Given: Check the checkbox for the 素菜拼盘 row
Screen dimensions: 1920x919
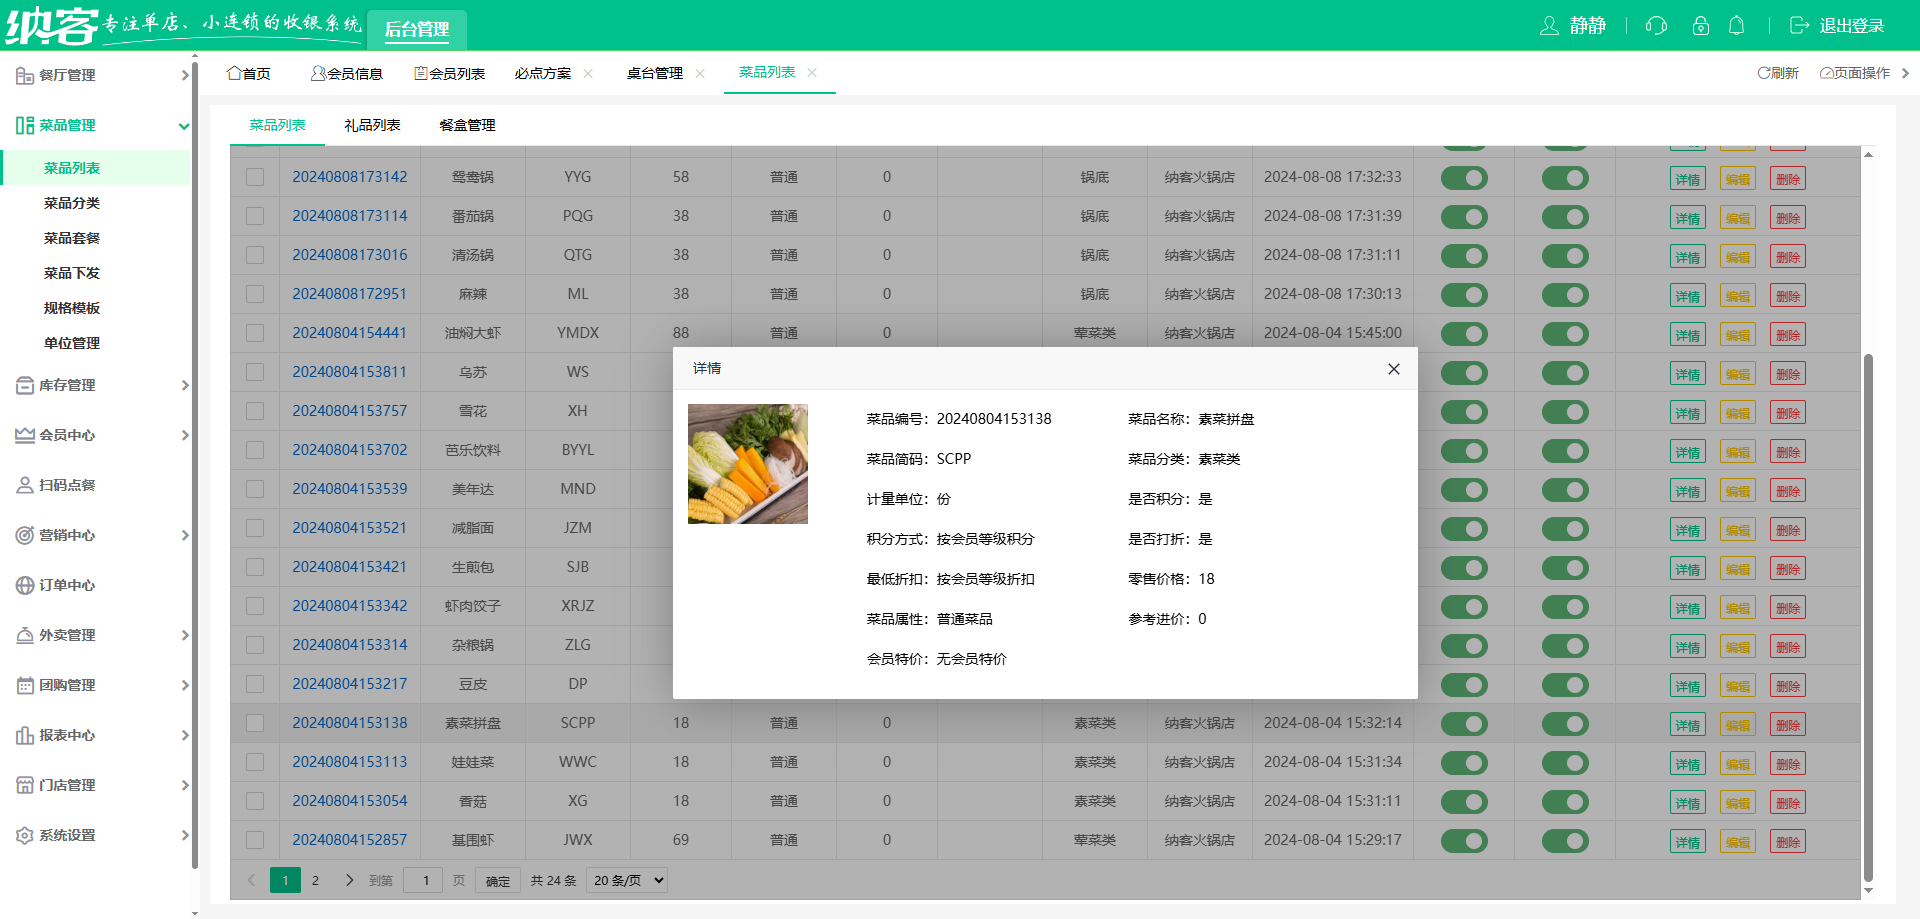Looking at the screenshot, I should (x=254, y=723).
